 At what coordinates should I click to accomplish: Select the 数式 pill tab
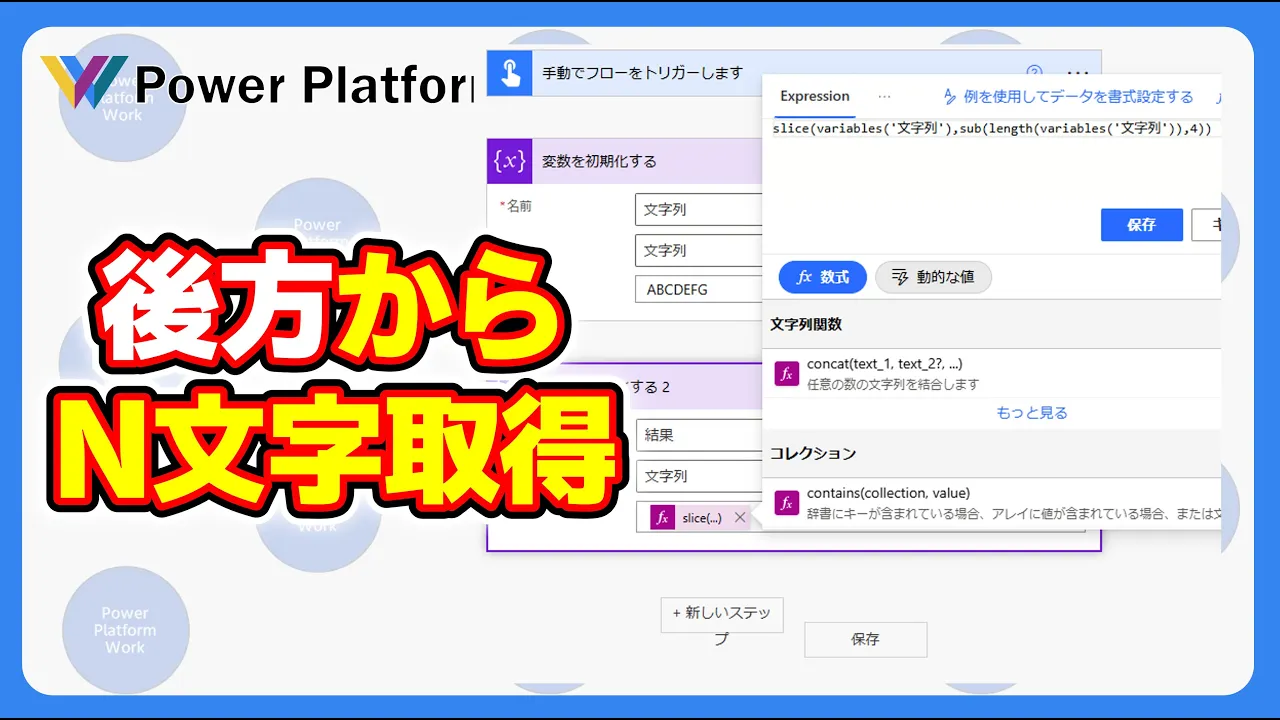click(x=822, y=277)
